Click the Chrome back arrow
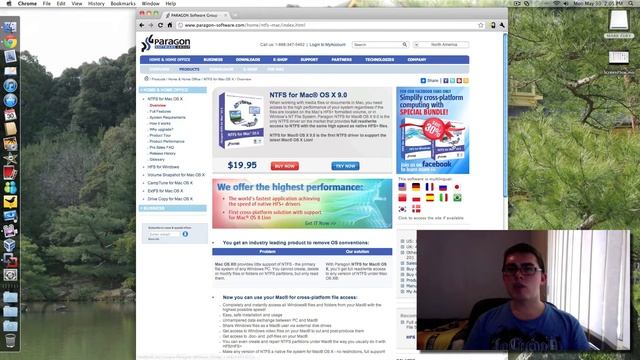Screen dimensions: 640x360 [142, 25]
